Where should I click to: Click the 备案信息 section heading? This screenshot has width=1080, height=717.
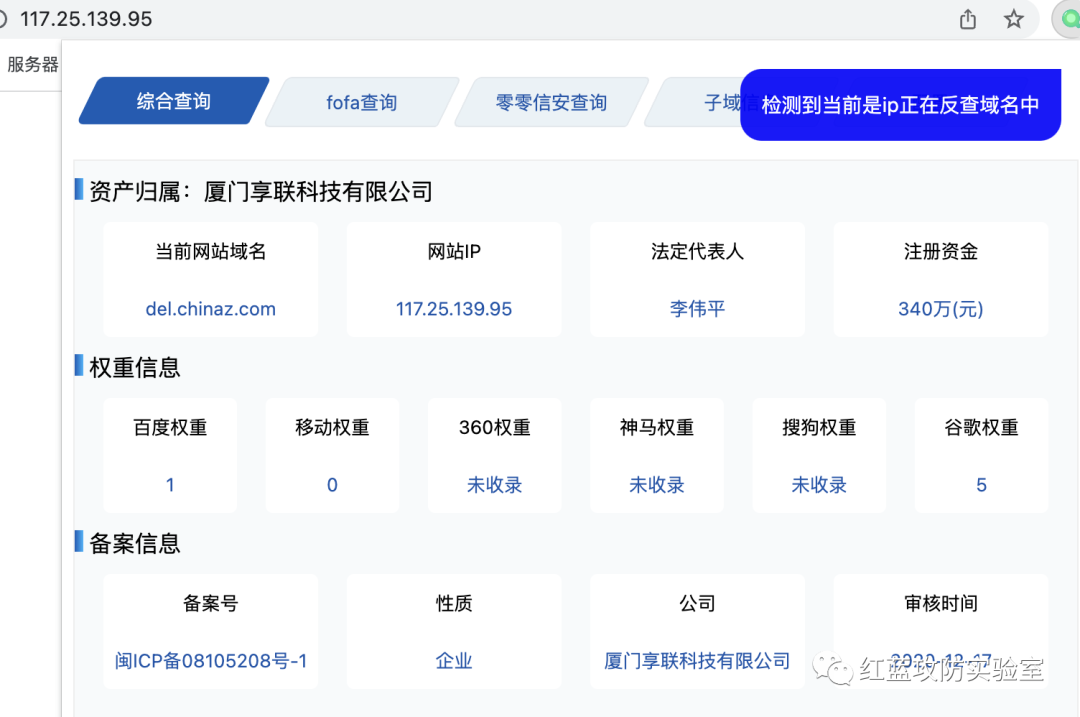tap(135, 543)
